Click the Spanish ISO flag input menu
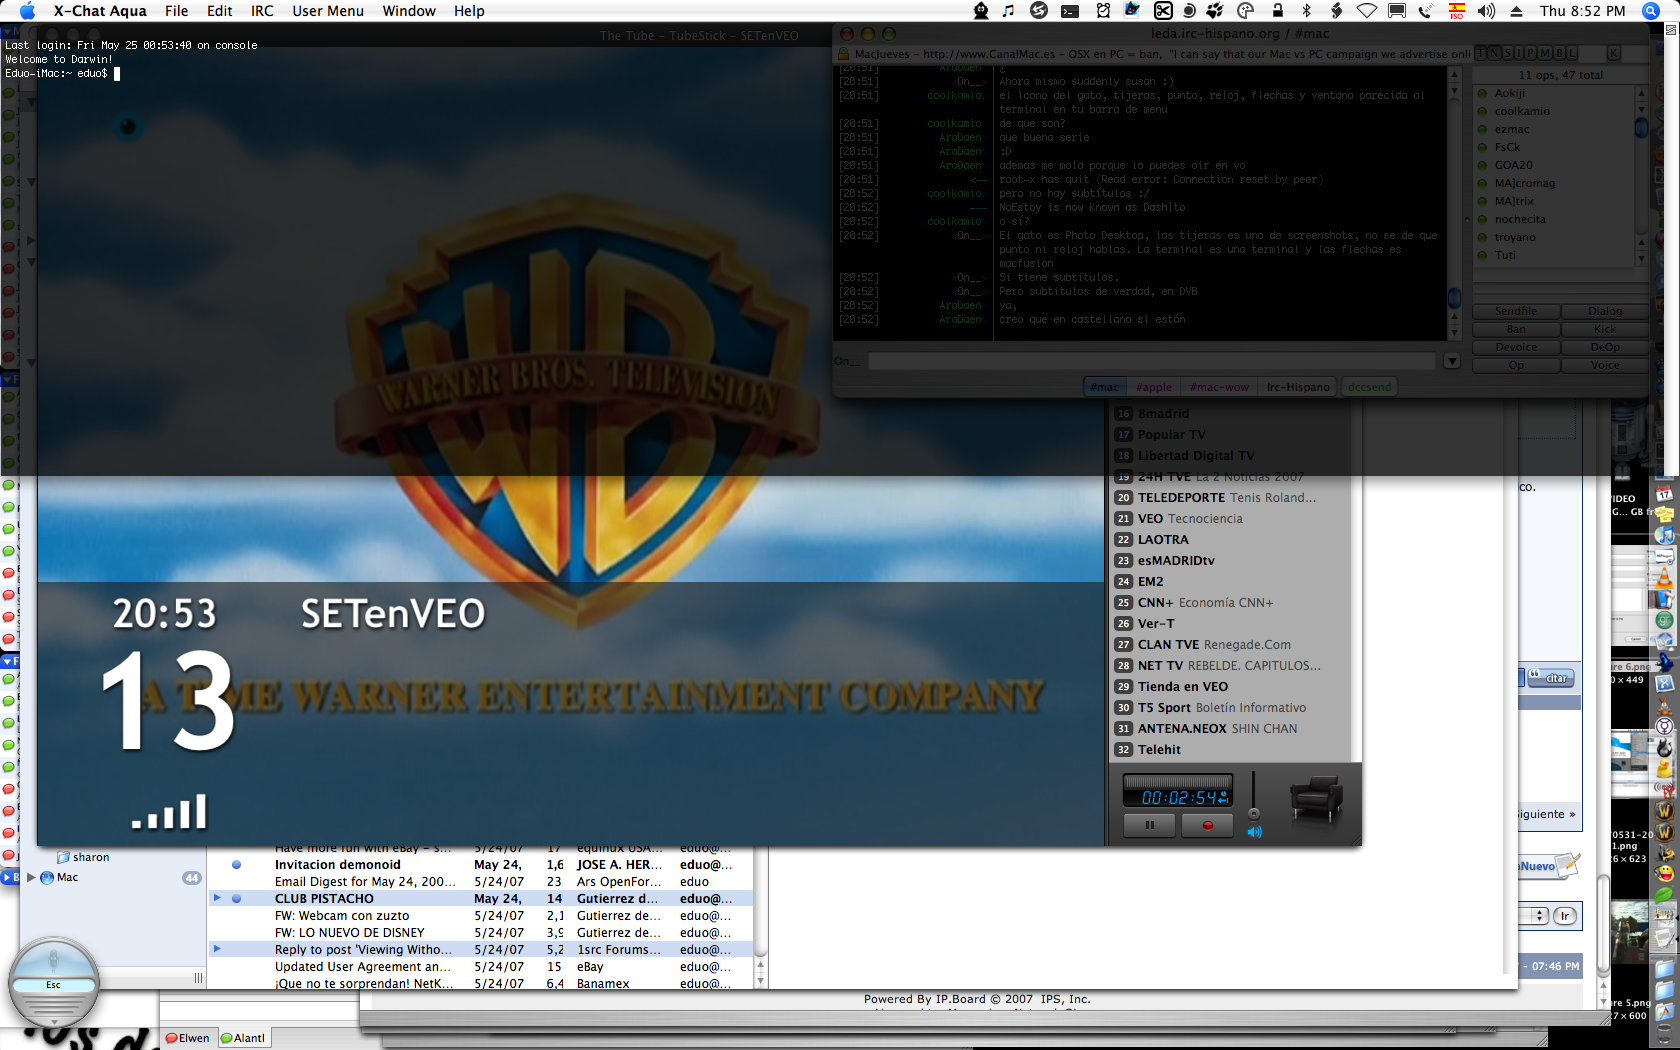 (1457, 11)
